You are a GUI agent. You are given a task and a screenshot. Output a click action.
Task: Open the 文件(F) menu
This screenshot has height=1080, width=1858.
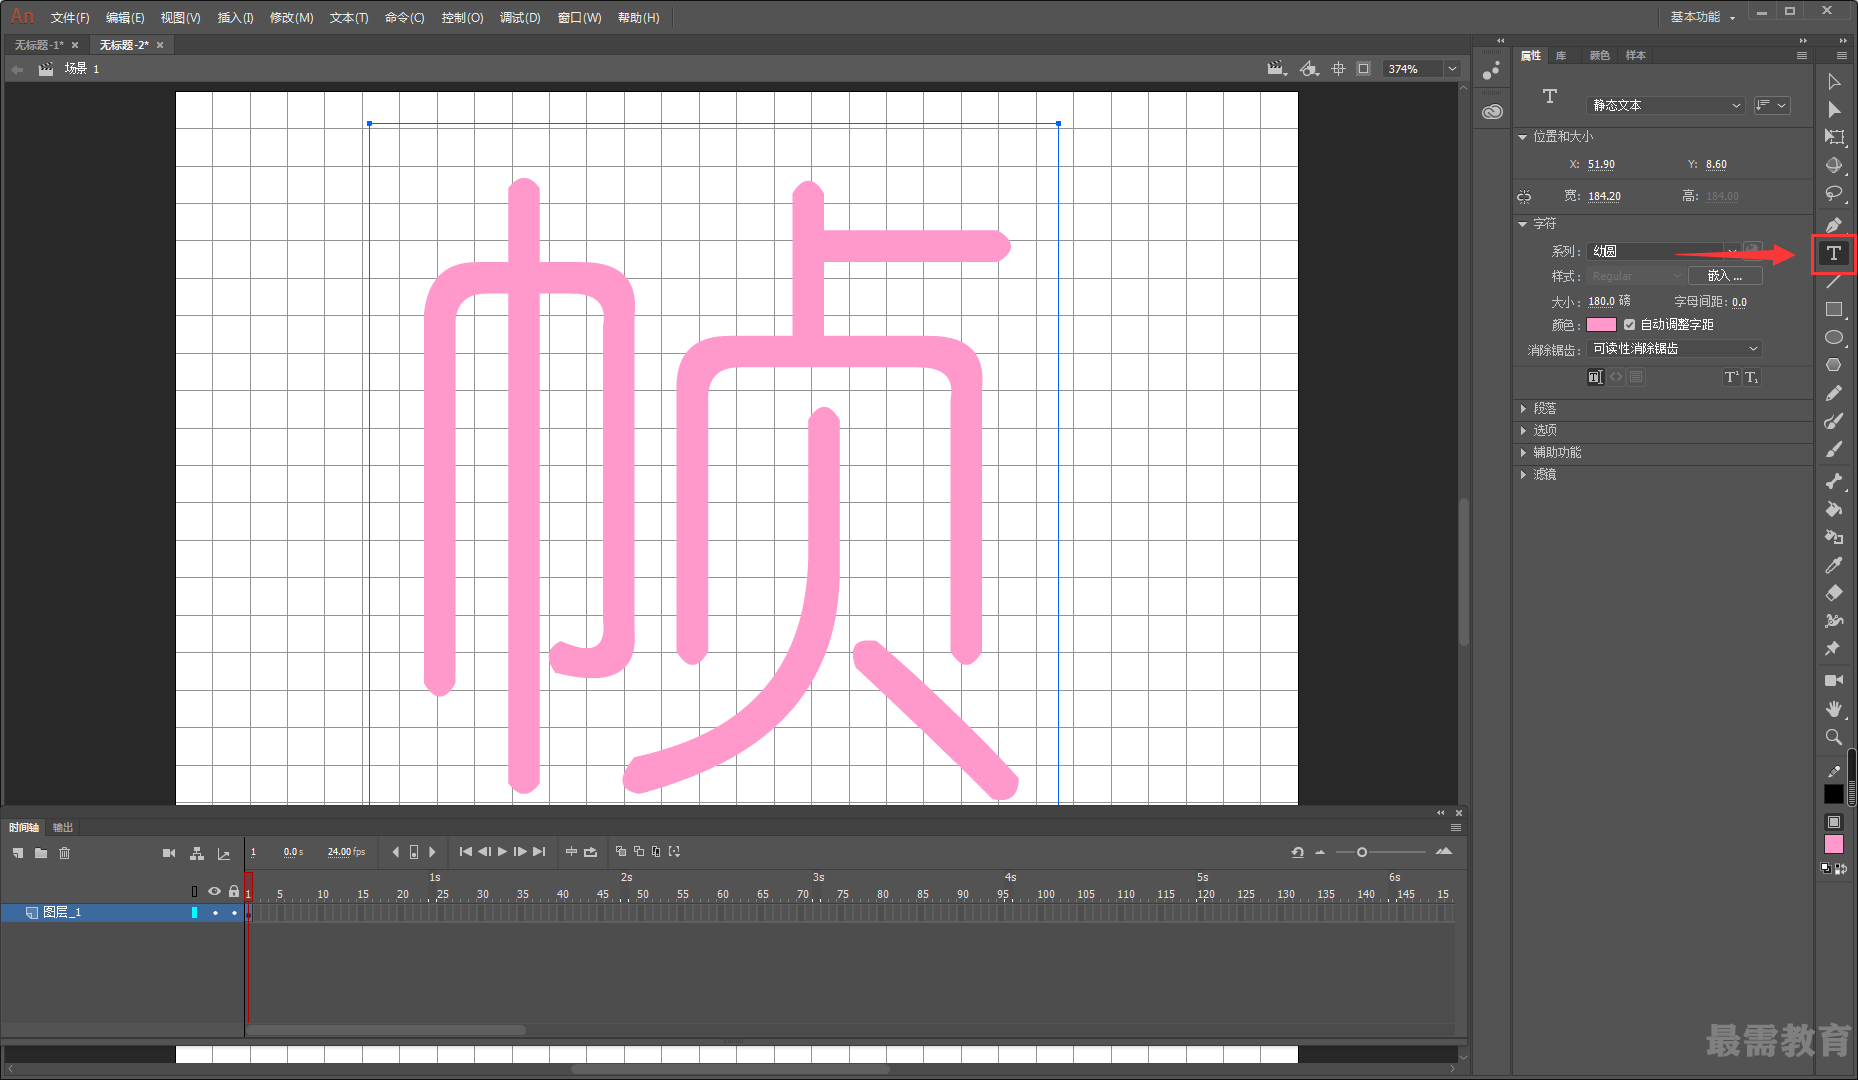[x=70, y=18]
